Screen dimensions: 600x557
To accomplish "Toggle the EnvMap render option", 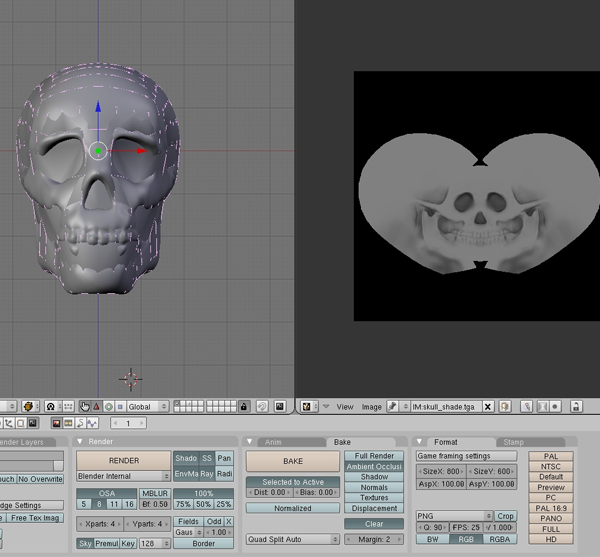I will tap(186, 474).
